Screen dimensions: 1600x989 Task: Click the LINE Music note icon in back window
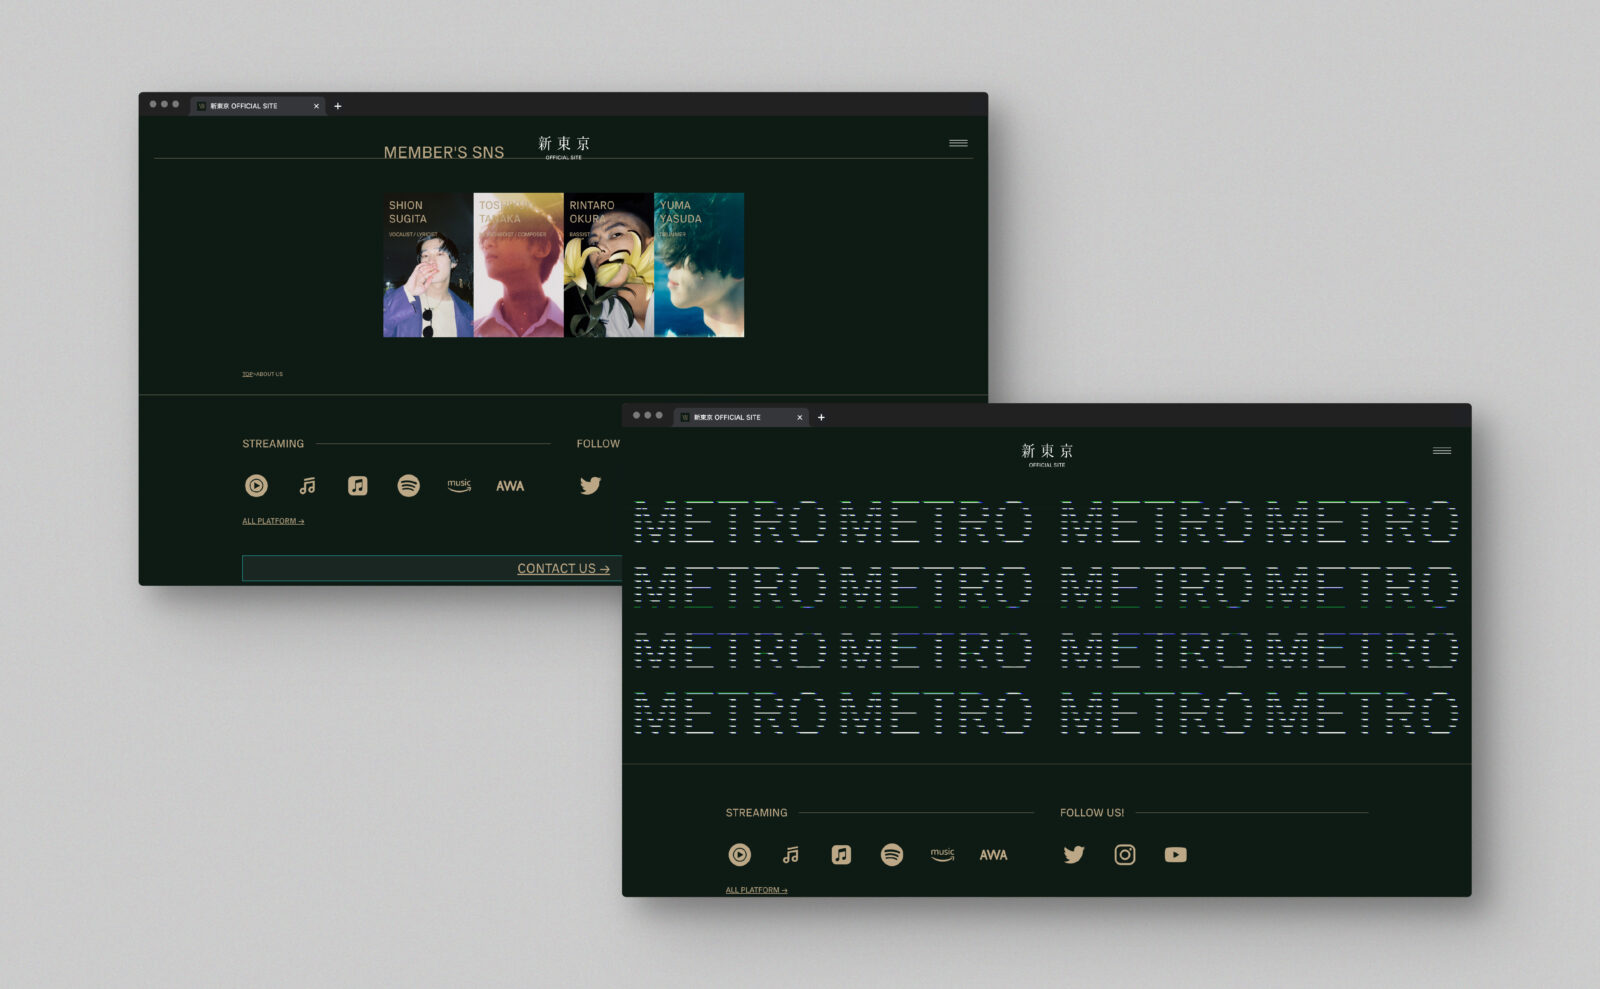click(x=307, y=486)
